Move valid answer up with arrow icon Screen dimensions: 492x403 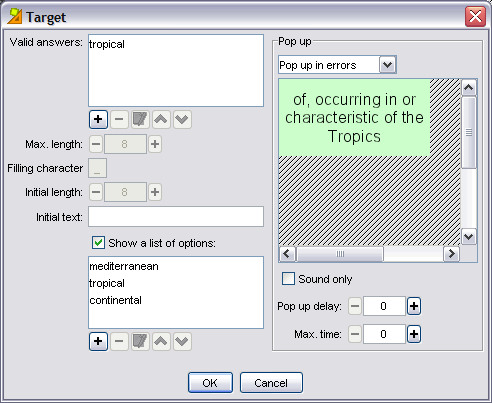pos(161,119)
